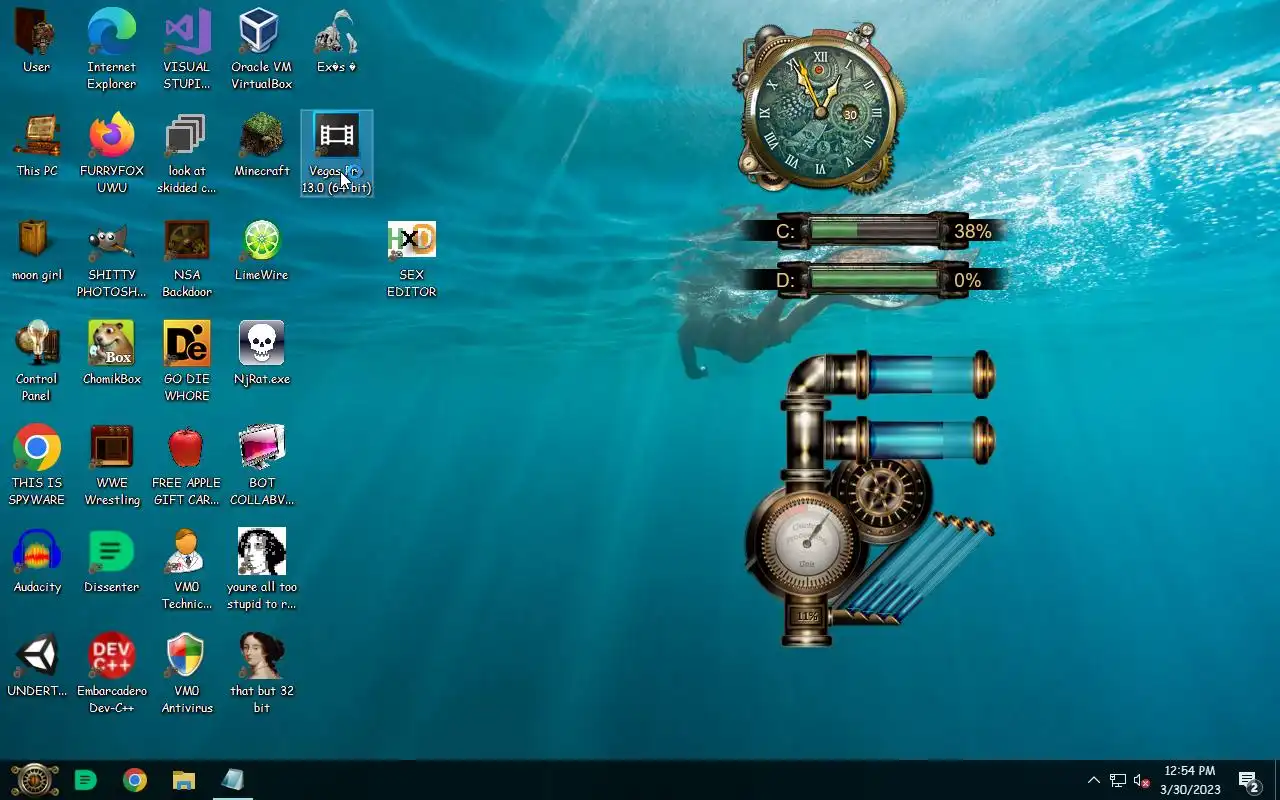Image resolution: width=1280 pixels, height=800 pixels.
Task: Launch SHITTY PHOTOSH... GIMP shortcut
Action: tap(112, 257)
